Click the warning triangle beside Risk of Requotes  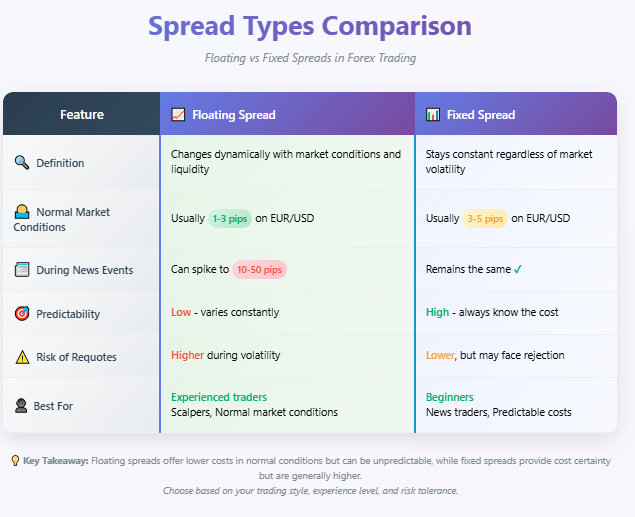click(x=21, y=356)
